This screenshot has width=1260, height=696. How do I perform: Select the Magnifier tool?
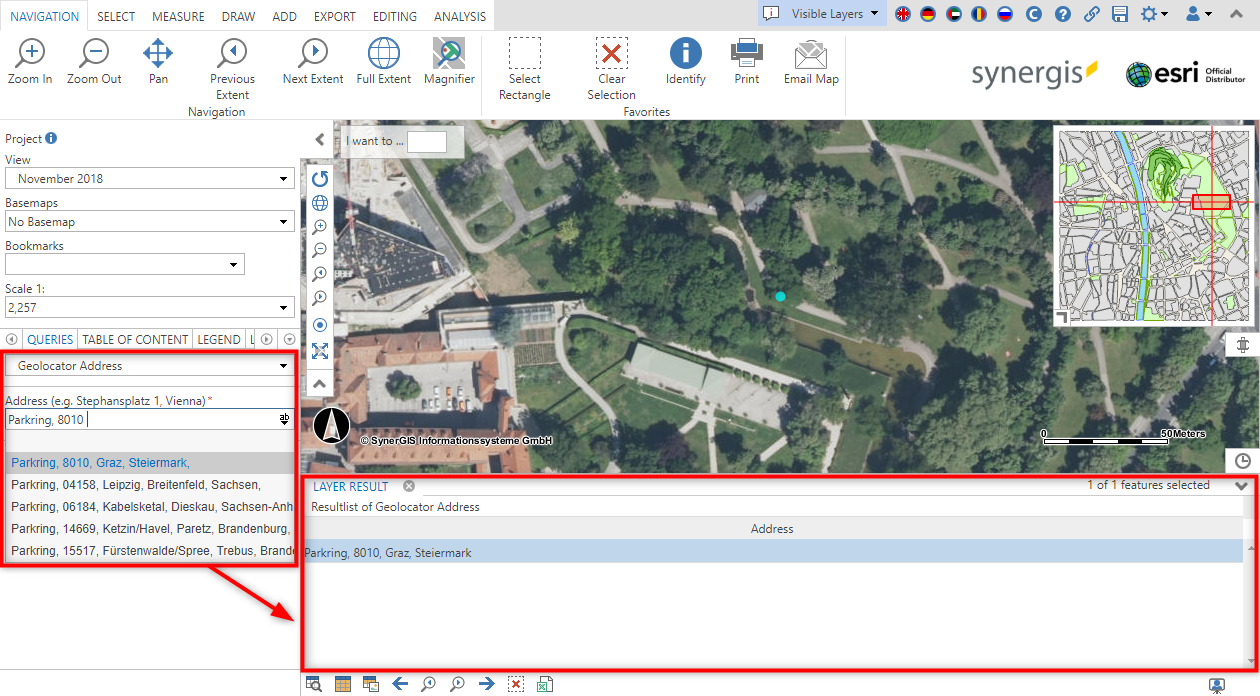(448, 60)
